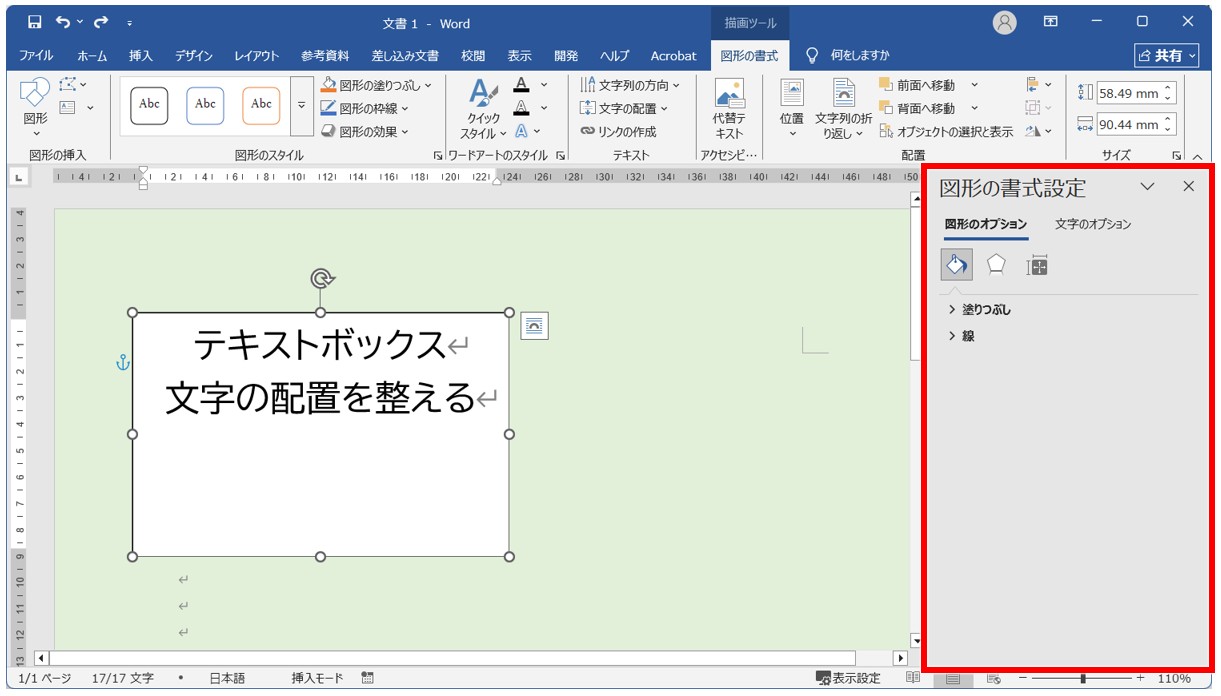
Task: Open 図形の塗りつぶし fill menu
Action: [376, 85]
